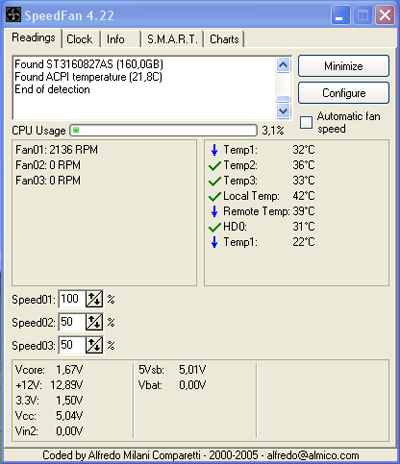
Task: Click the Speed03 up/down stepper
Action: [x=94, y=345]
